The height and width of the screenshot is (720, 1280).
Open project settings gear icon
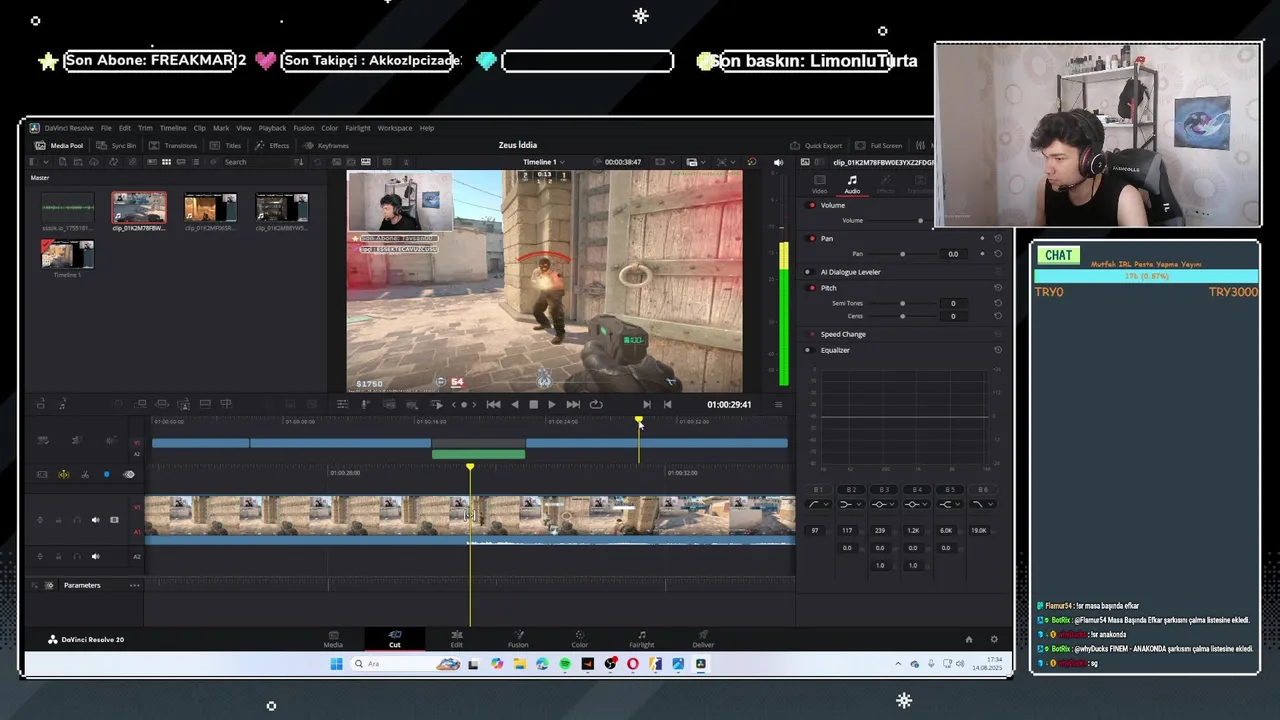pos(993,639)
